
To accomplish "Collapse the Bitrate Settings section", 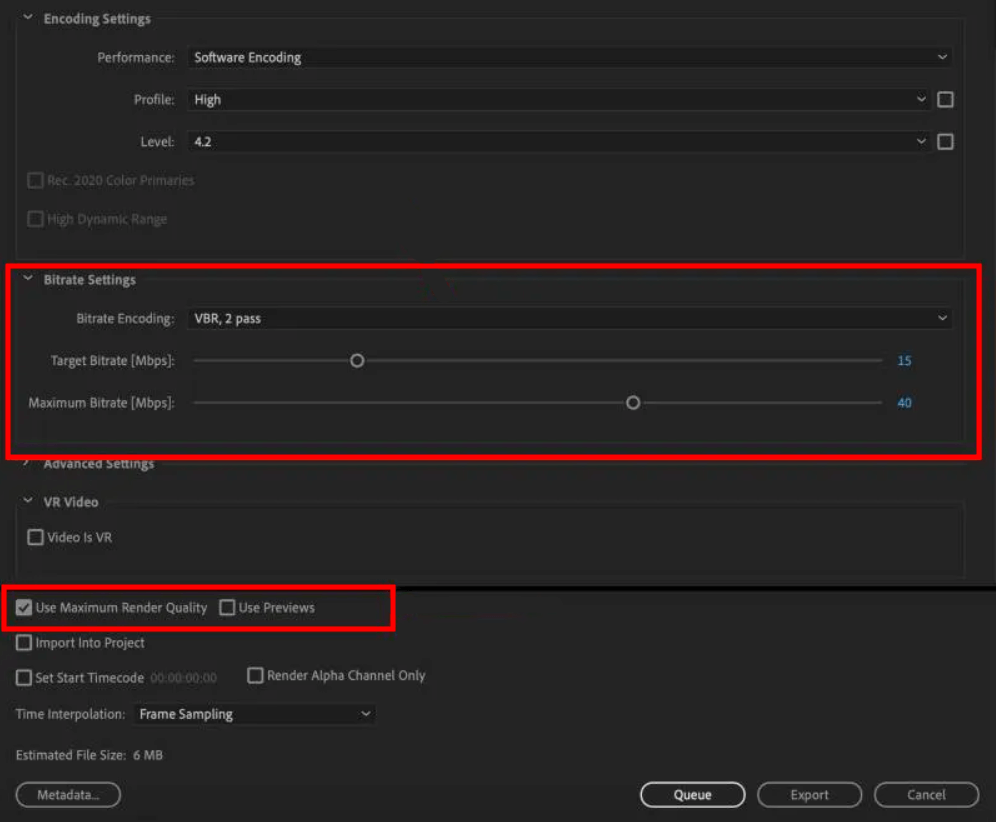I will [x=28, y=280].
